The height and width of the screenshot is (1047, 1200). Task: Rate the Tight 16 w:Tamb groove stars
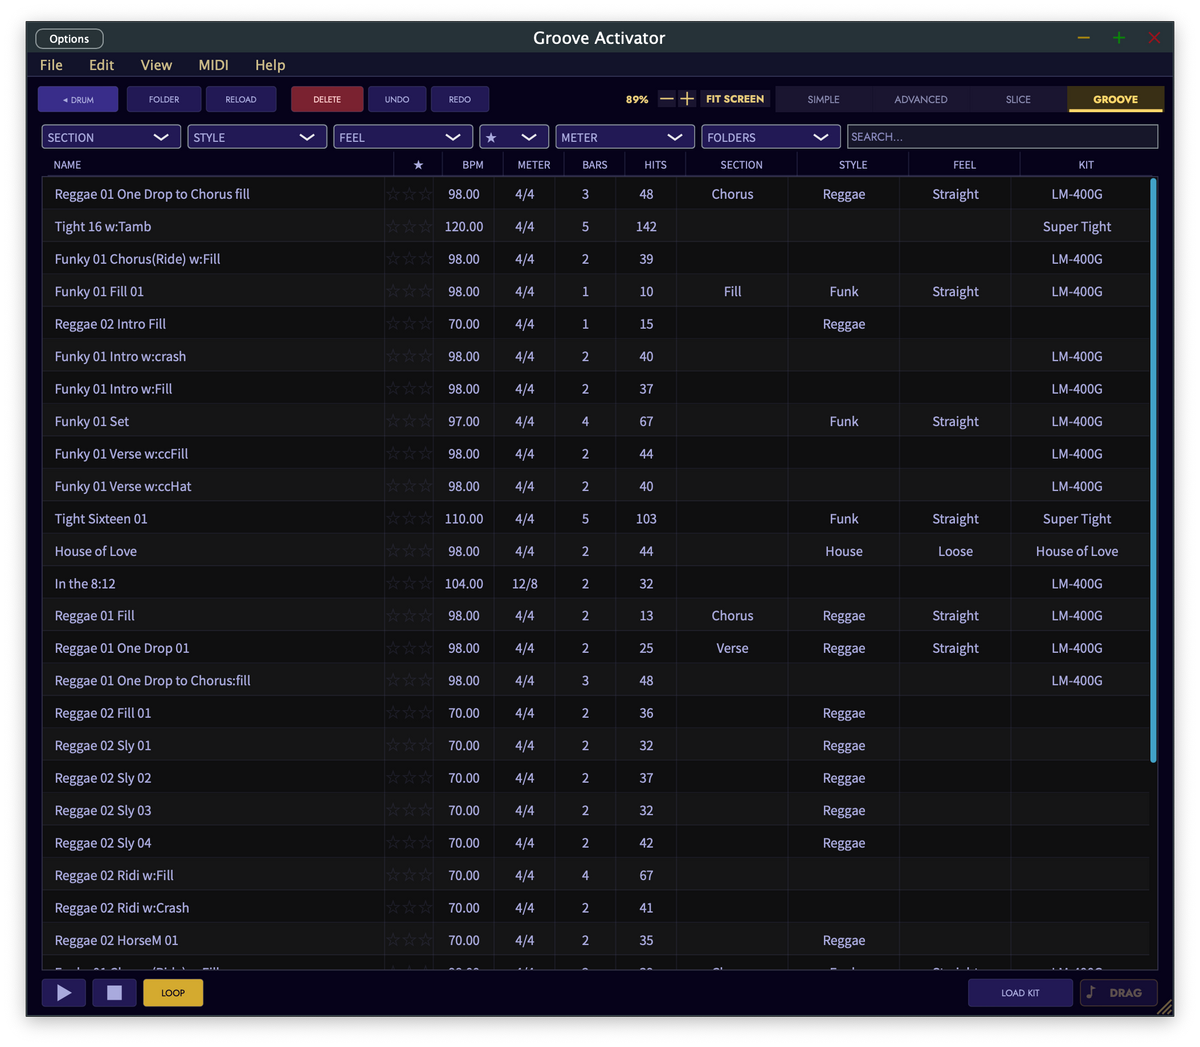coord(409,226)
